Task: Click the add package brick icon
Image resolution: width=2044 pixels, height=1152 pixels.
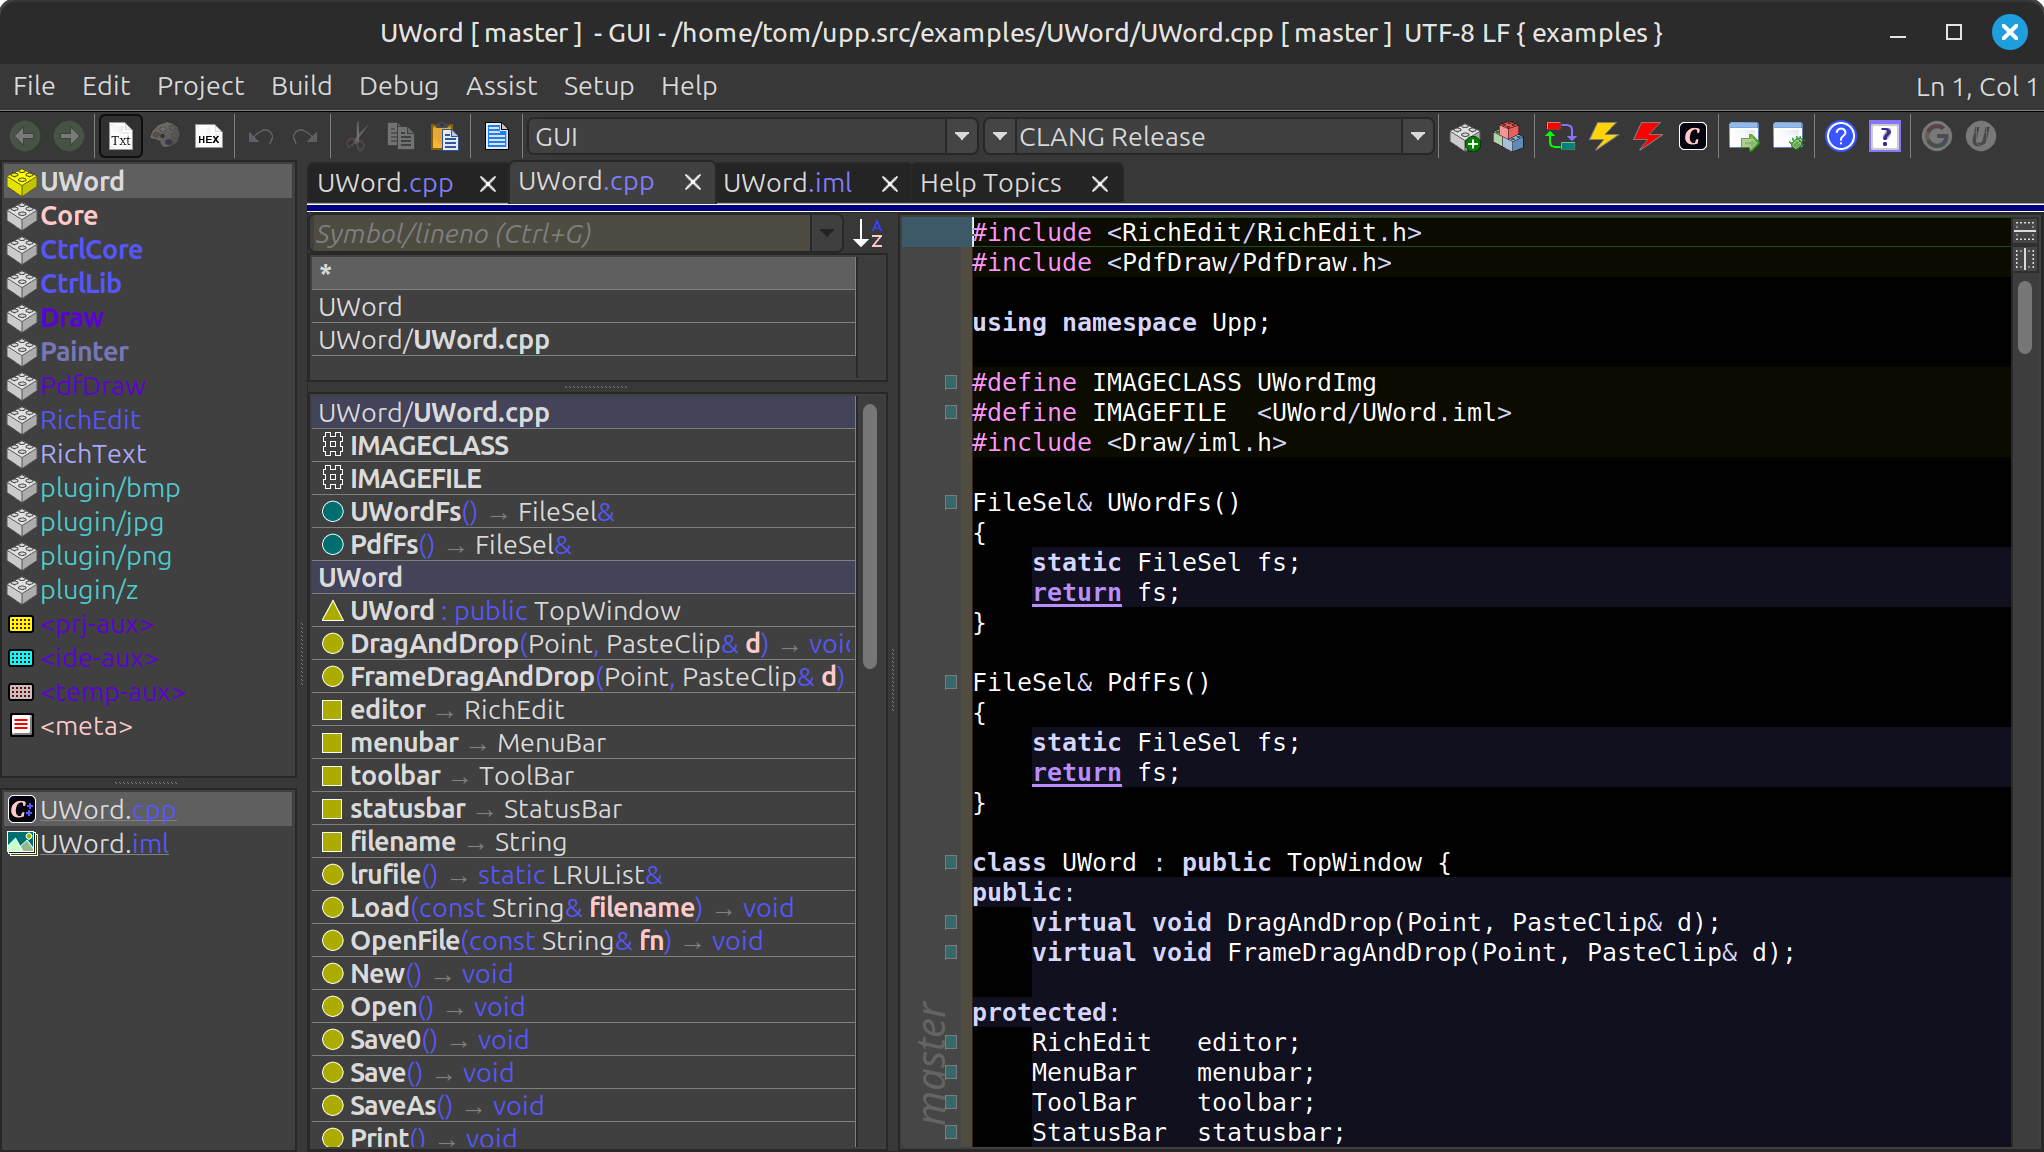Action: pyautogui.click(x=1465, y=136)
